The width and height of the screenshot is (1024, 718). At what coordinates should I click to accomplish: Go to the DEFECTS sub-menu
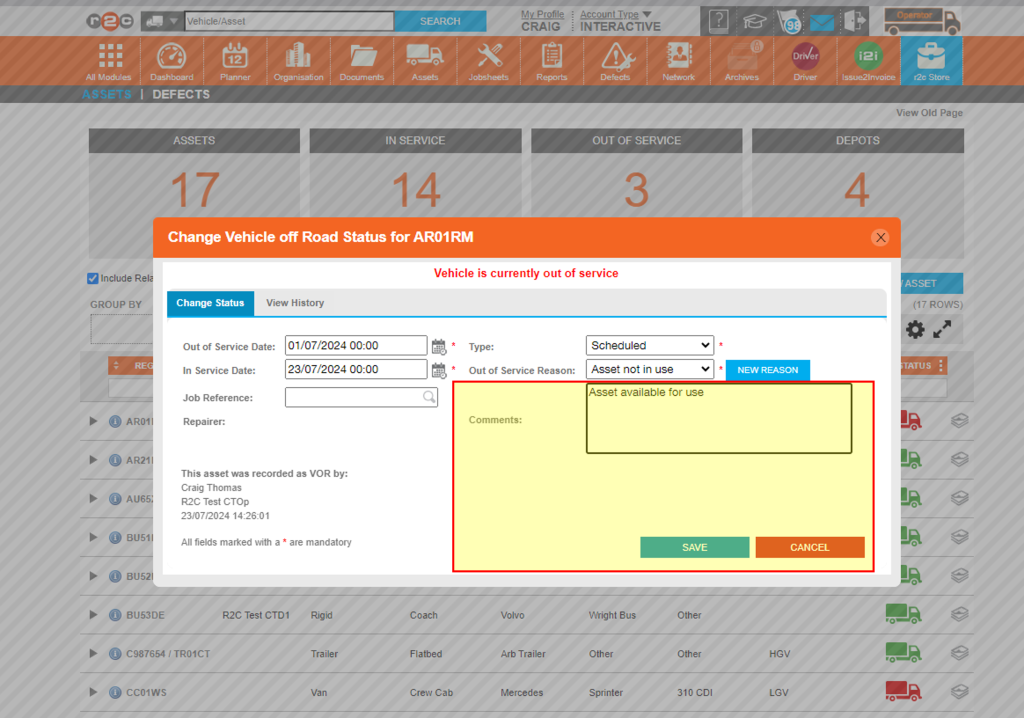click(x=181, y=94)
